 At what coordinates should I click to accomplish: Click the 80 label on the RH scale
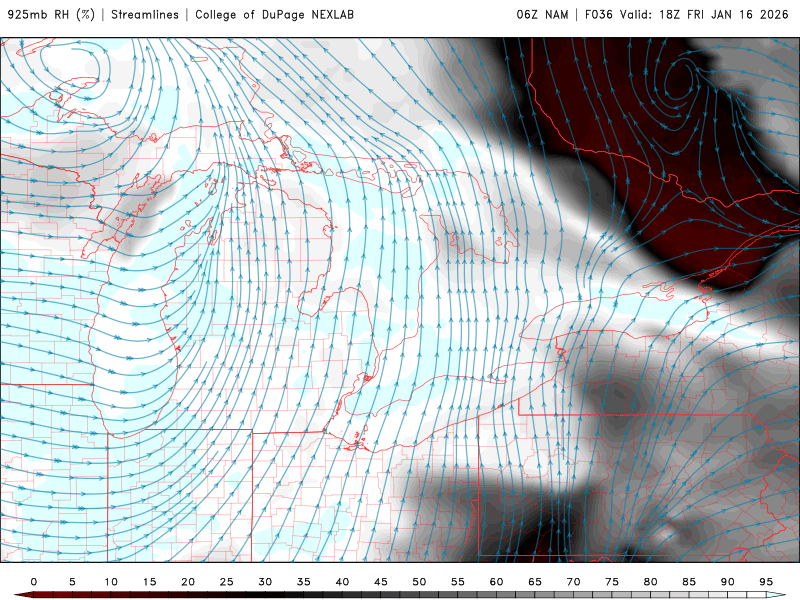click(650, 582)
